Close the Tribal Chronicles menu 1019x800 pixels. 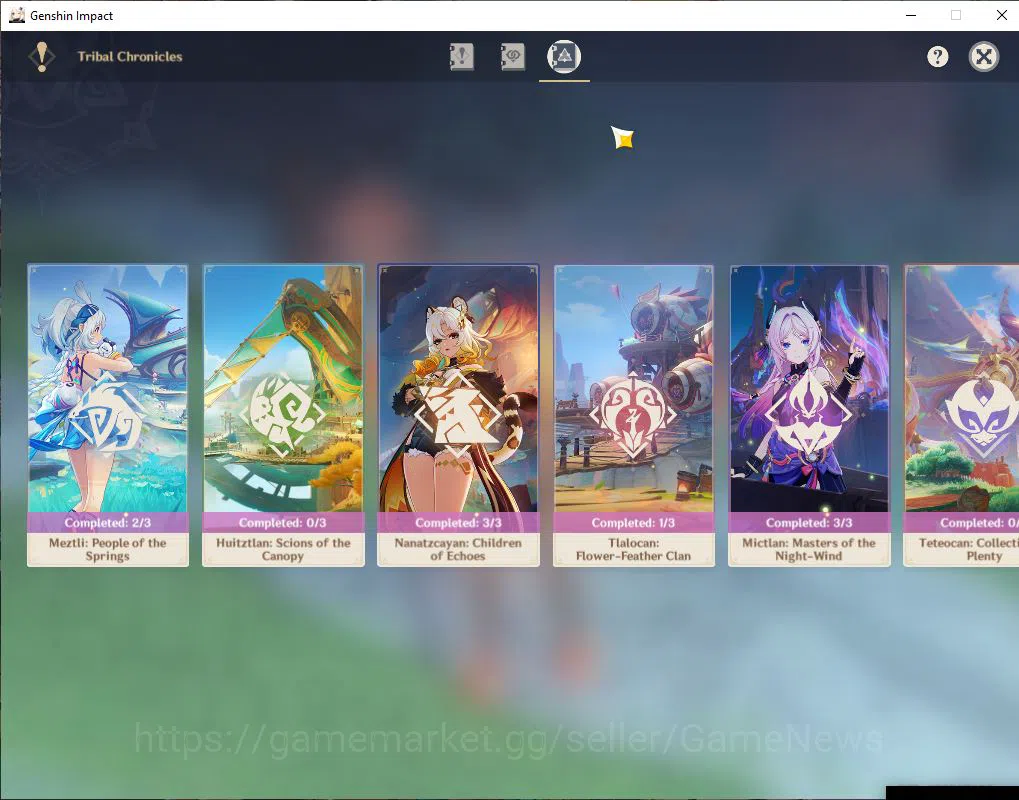[x=983, y=57]
